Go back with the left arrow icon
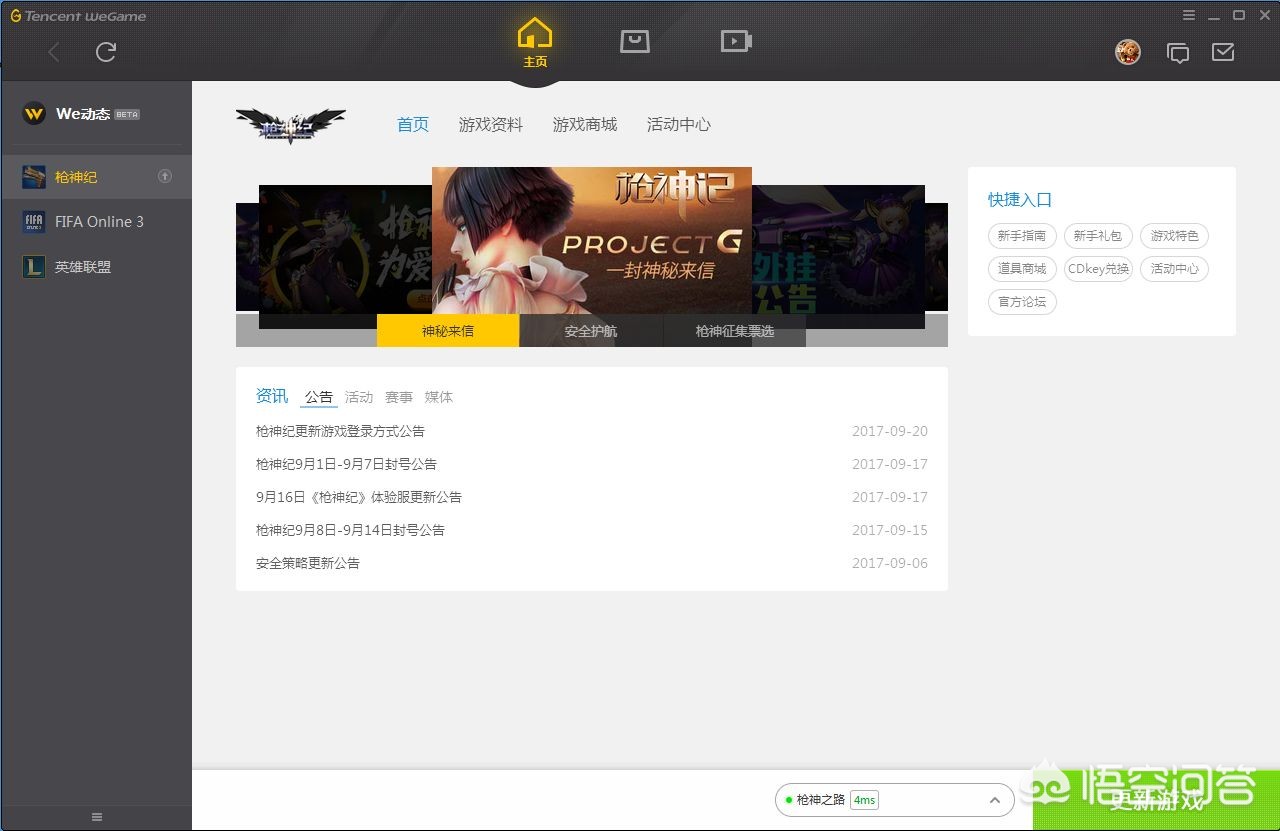1280x831 pixels. click(54, 52)
